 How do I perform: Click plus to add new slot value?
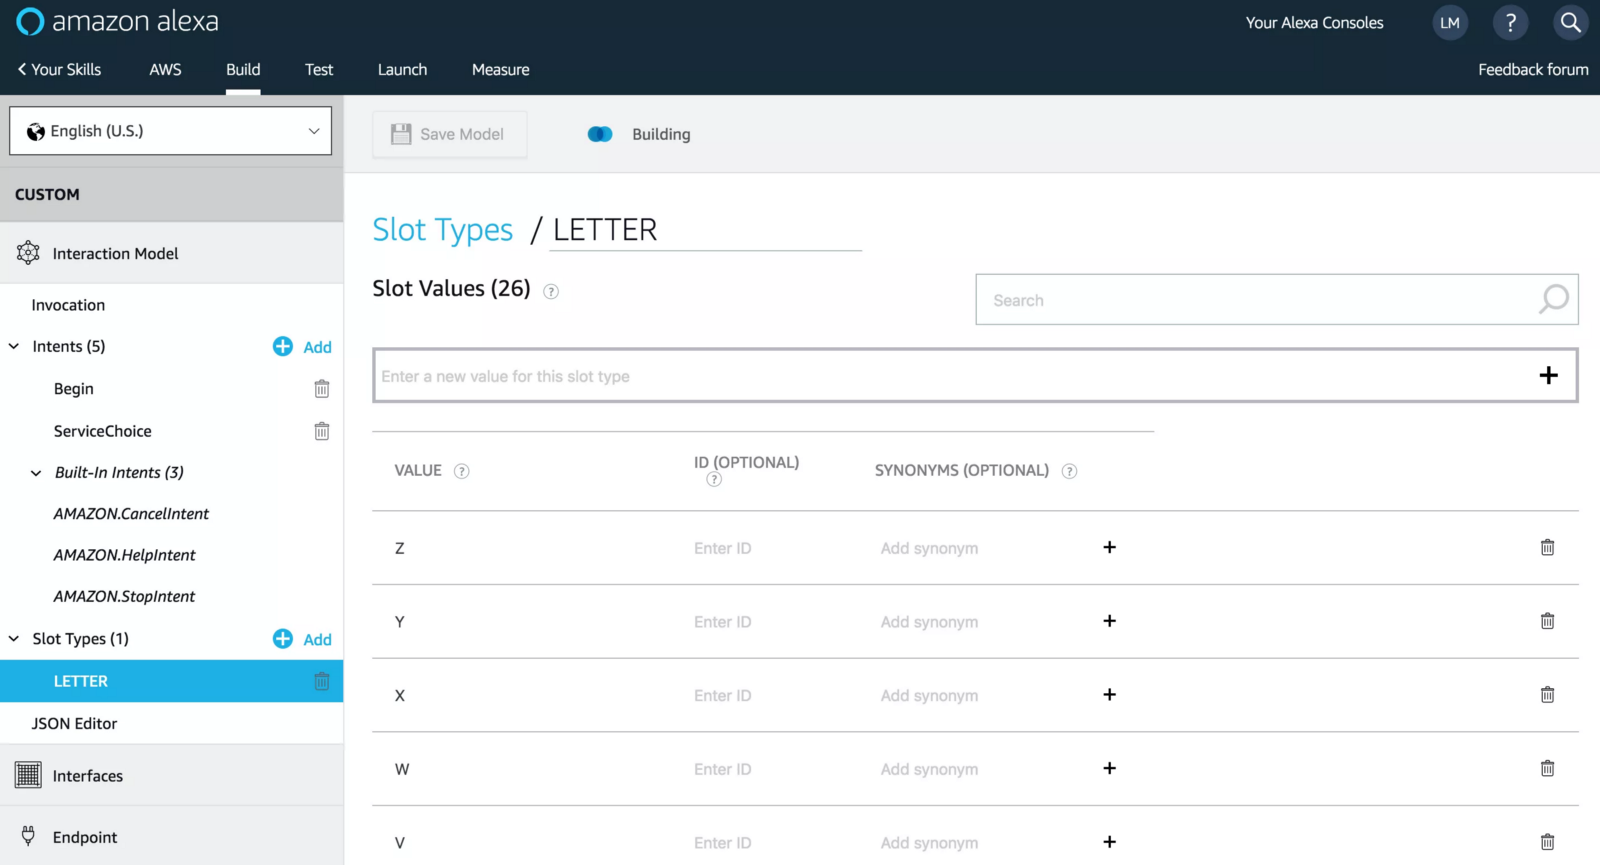coord(1548,376)
